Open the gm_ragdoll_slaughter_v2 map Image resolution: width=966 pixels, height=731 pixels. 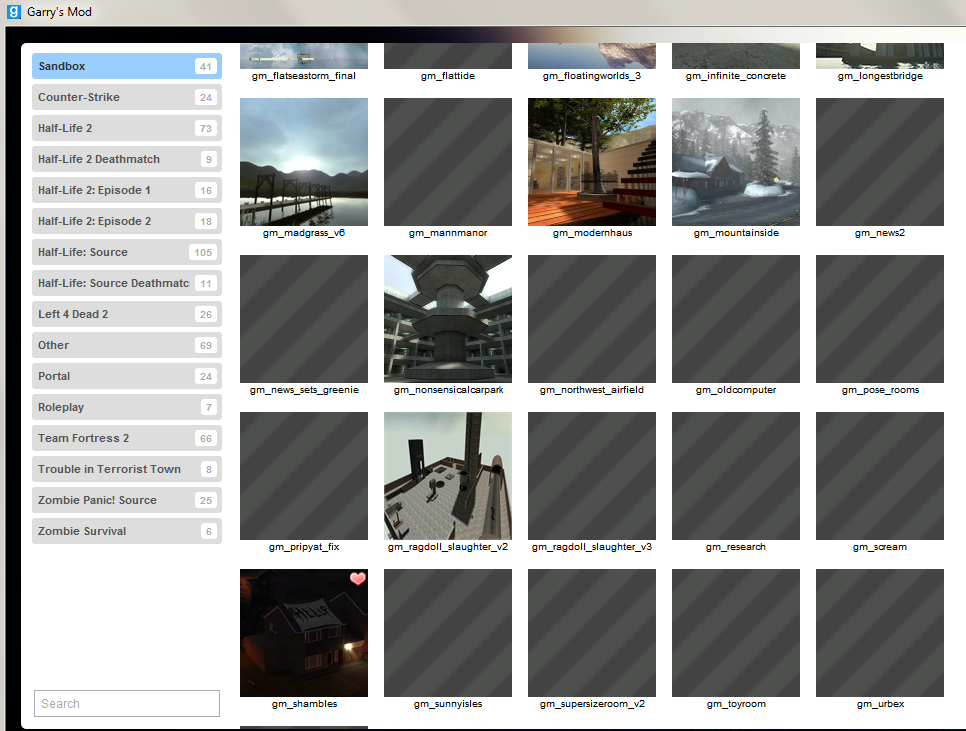[448, 476]
